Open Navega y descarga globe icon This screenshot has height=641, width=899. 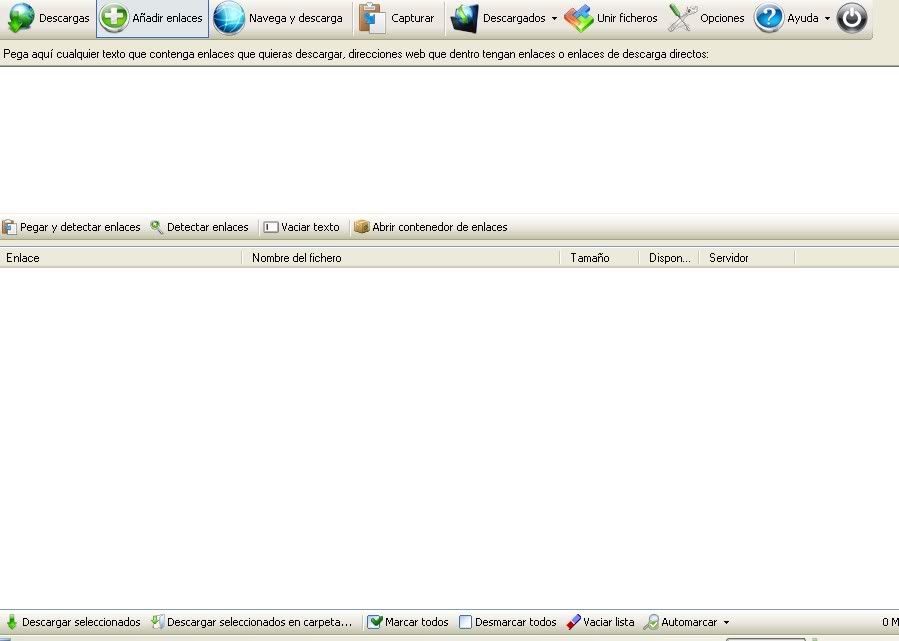click(x=229, y=18)
